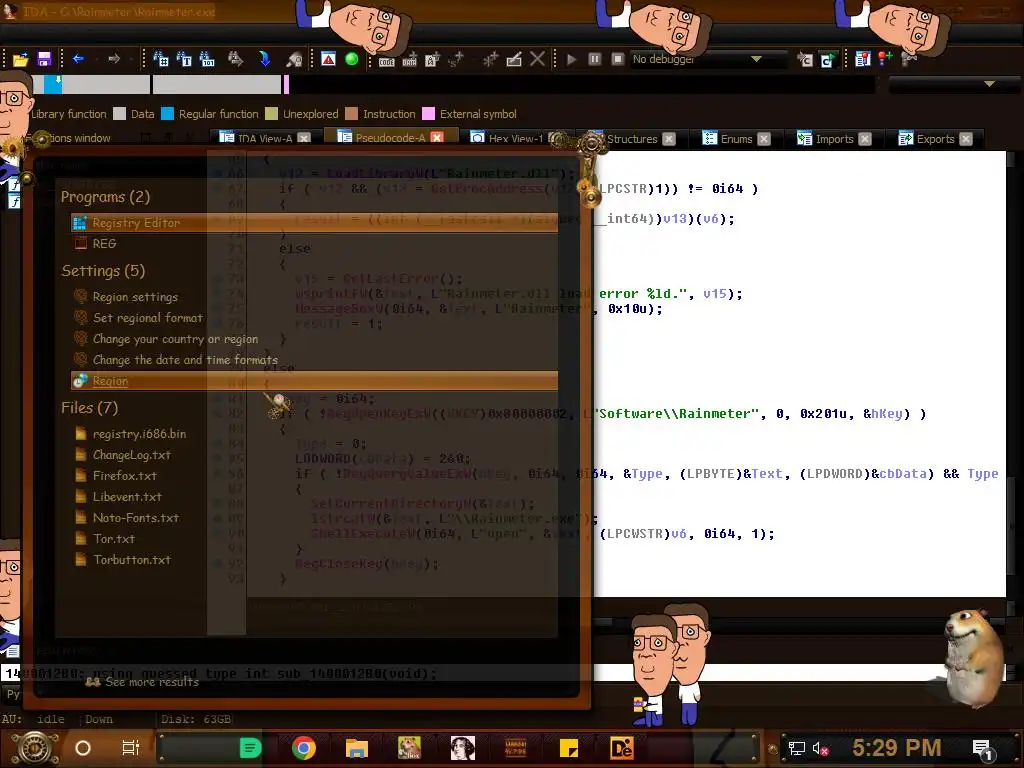Switch to the IDA View-A tab
The image size is (1024, 768).
(x=264, y=138)
